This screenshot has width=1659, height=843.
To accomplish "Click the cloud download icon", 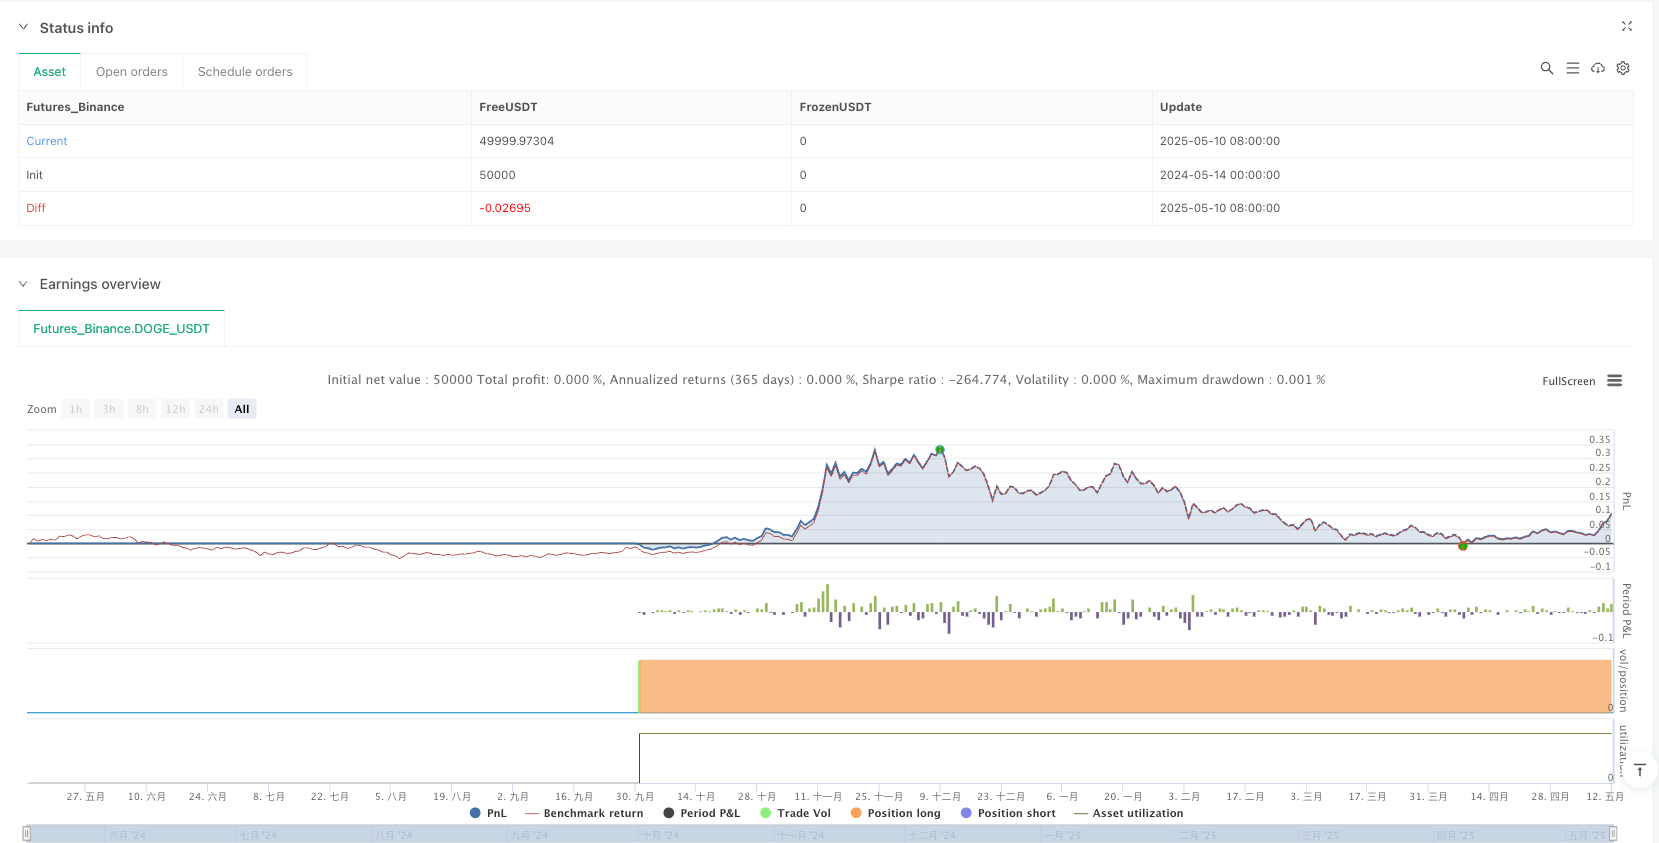I will click(x=1598, y=68).
